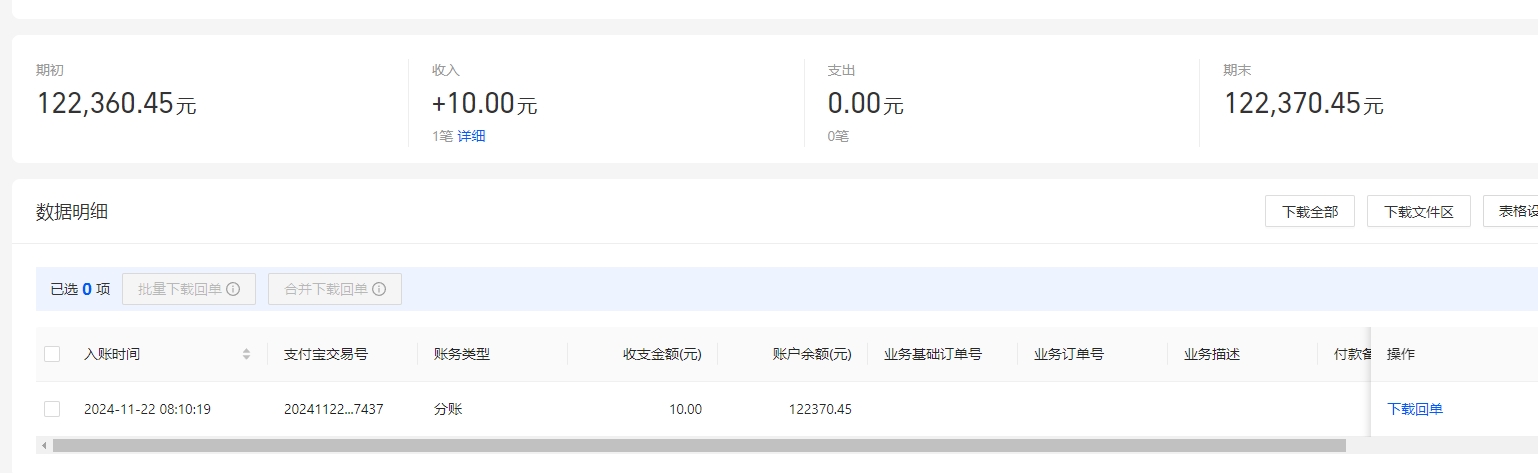Click the 10.00 amount cell in the table
The height and width of the screenshot is (473, 1538).
pyautogui.click(x=686, y=409)
